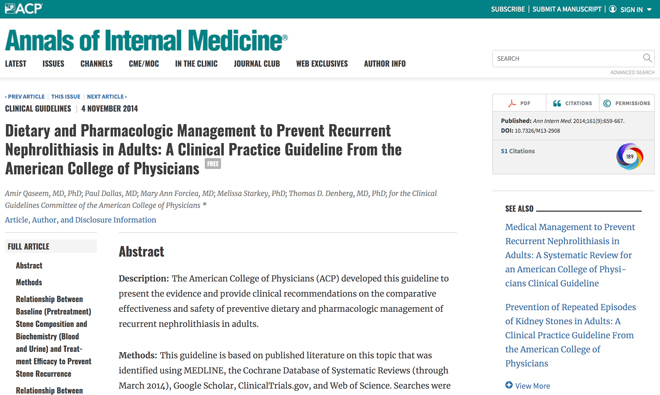Click the Full Article sidebar header

point(51,246)
